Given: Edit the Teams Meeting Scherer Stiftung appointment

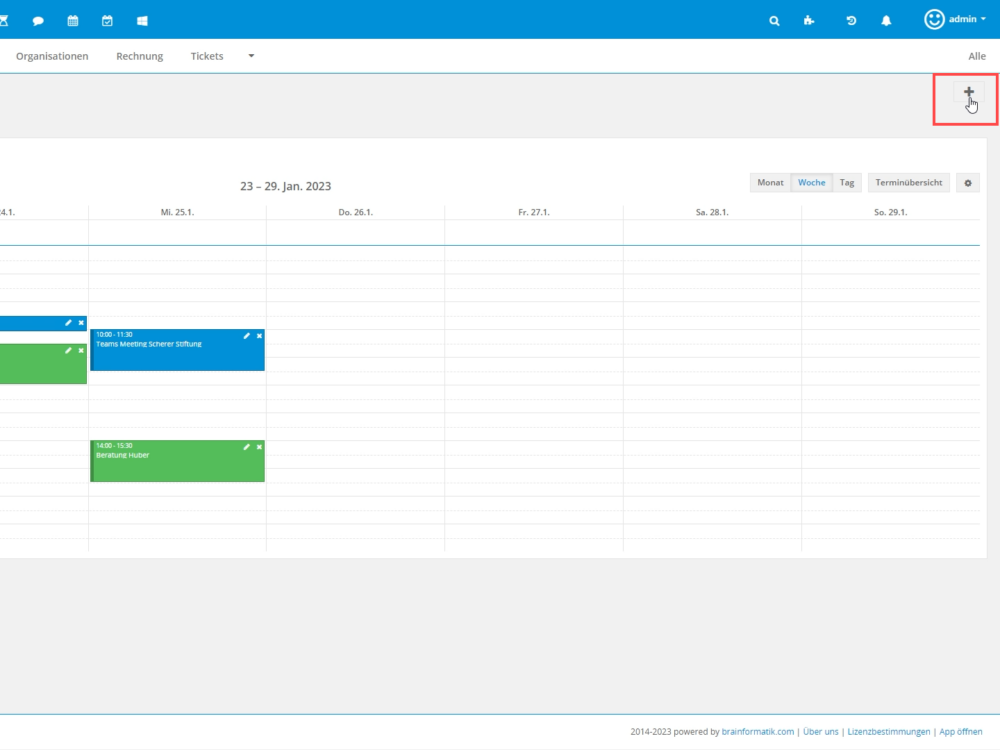Looking at the screenshot, I should [x=247, y=335].
